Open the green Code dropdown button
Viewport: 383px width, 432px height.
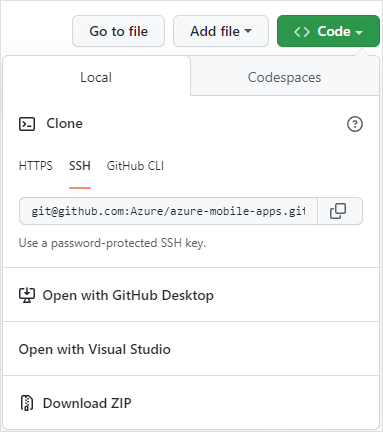click(328, 31)
